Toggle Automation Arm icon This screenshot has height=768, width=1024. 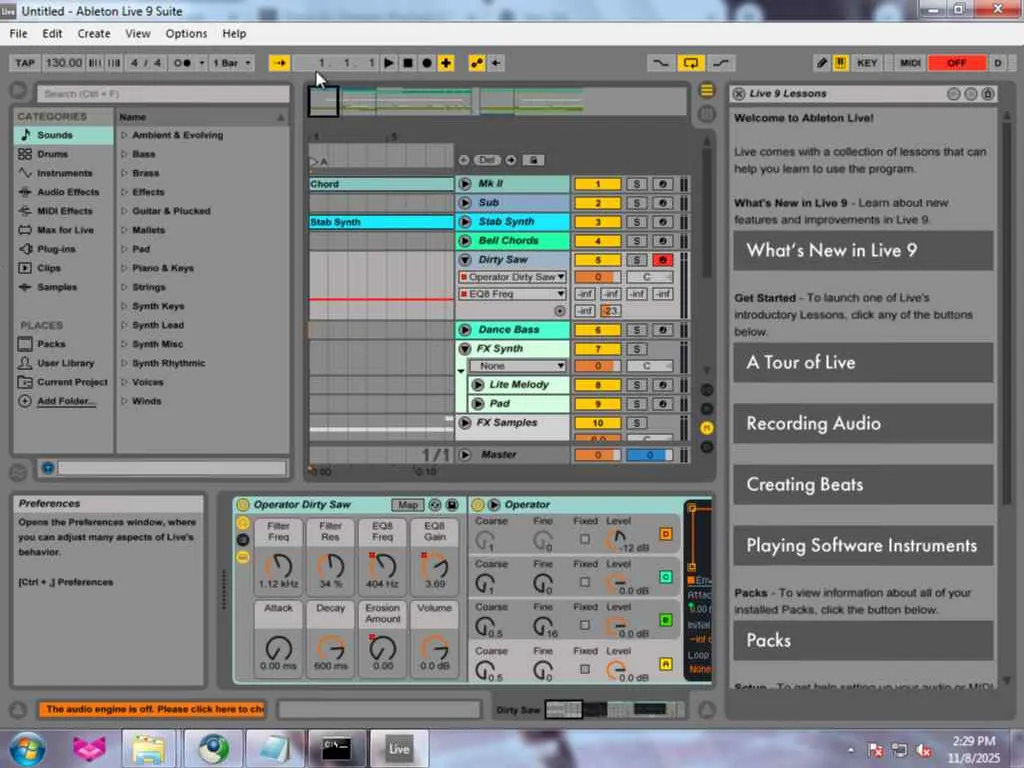click(477, 63)
